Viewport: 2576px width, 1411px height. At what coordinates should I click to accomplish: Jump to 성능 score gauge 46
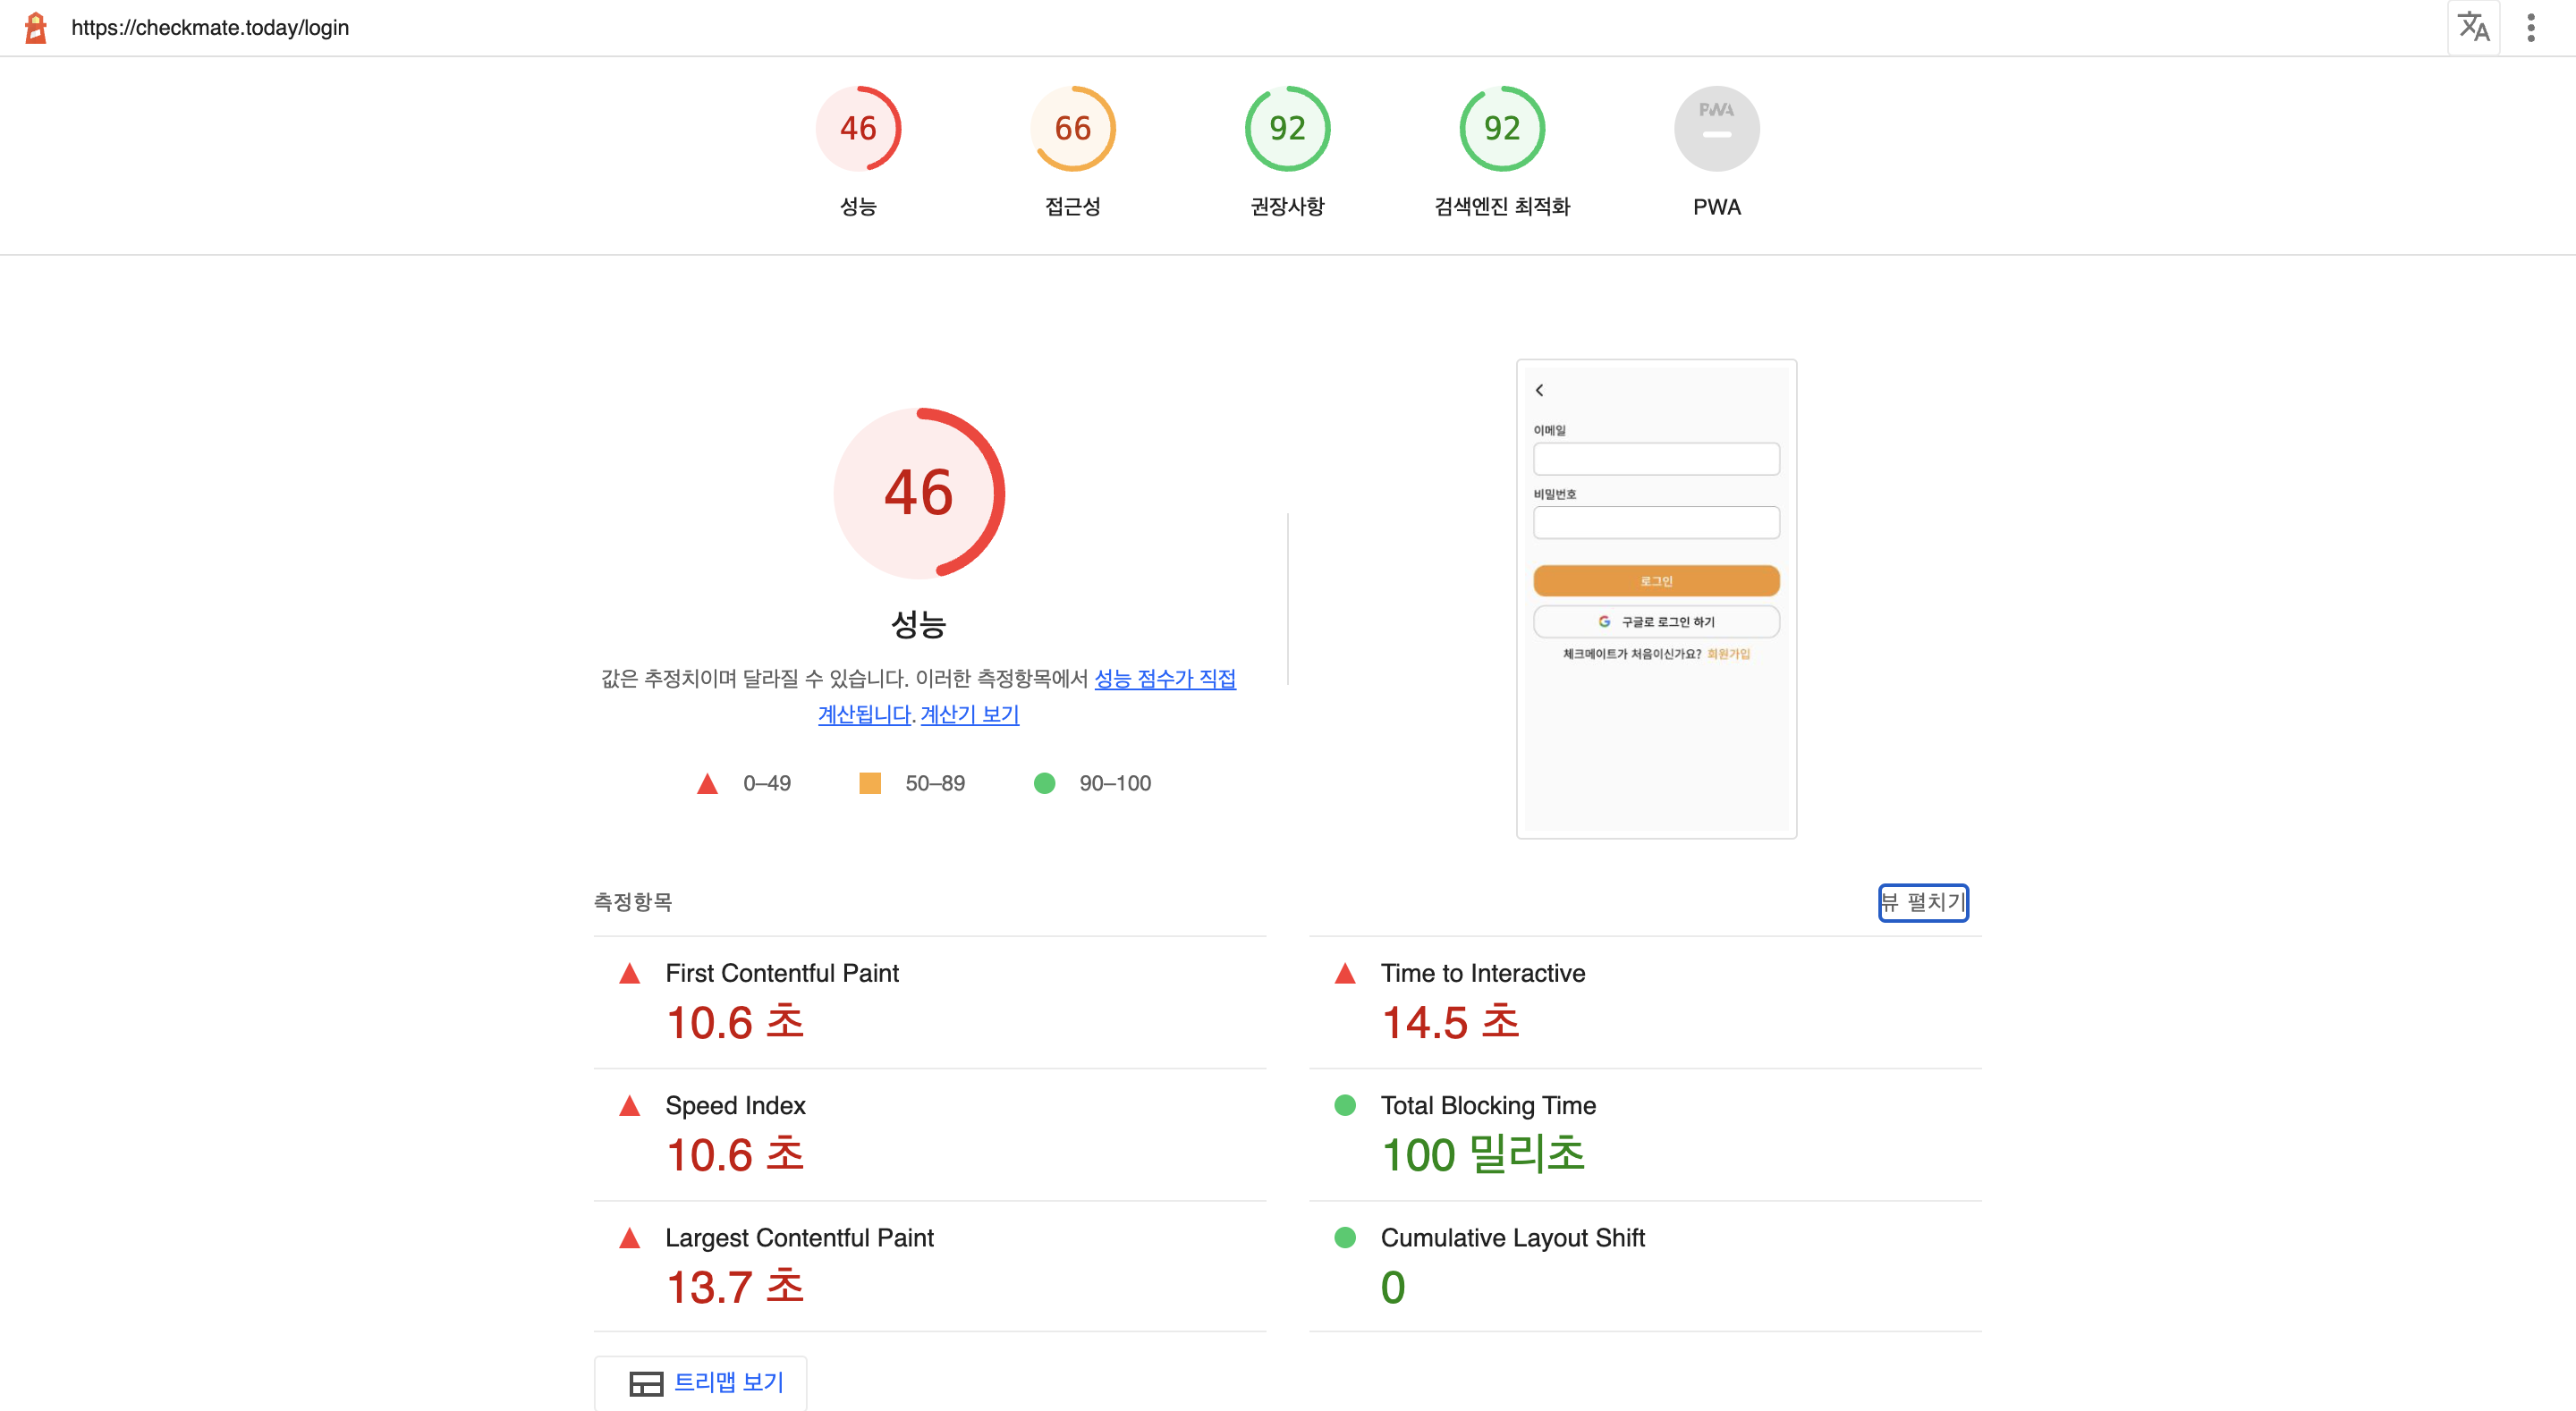pos(857,129)
